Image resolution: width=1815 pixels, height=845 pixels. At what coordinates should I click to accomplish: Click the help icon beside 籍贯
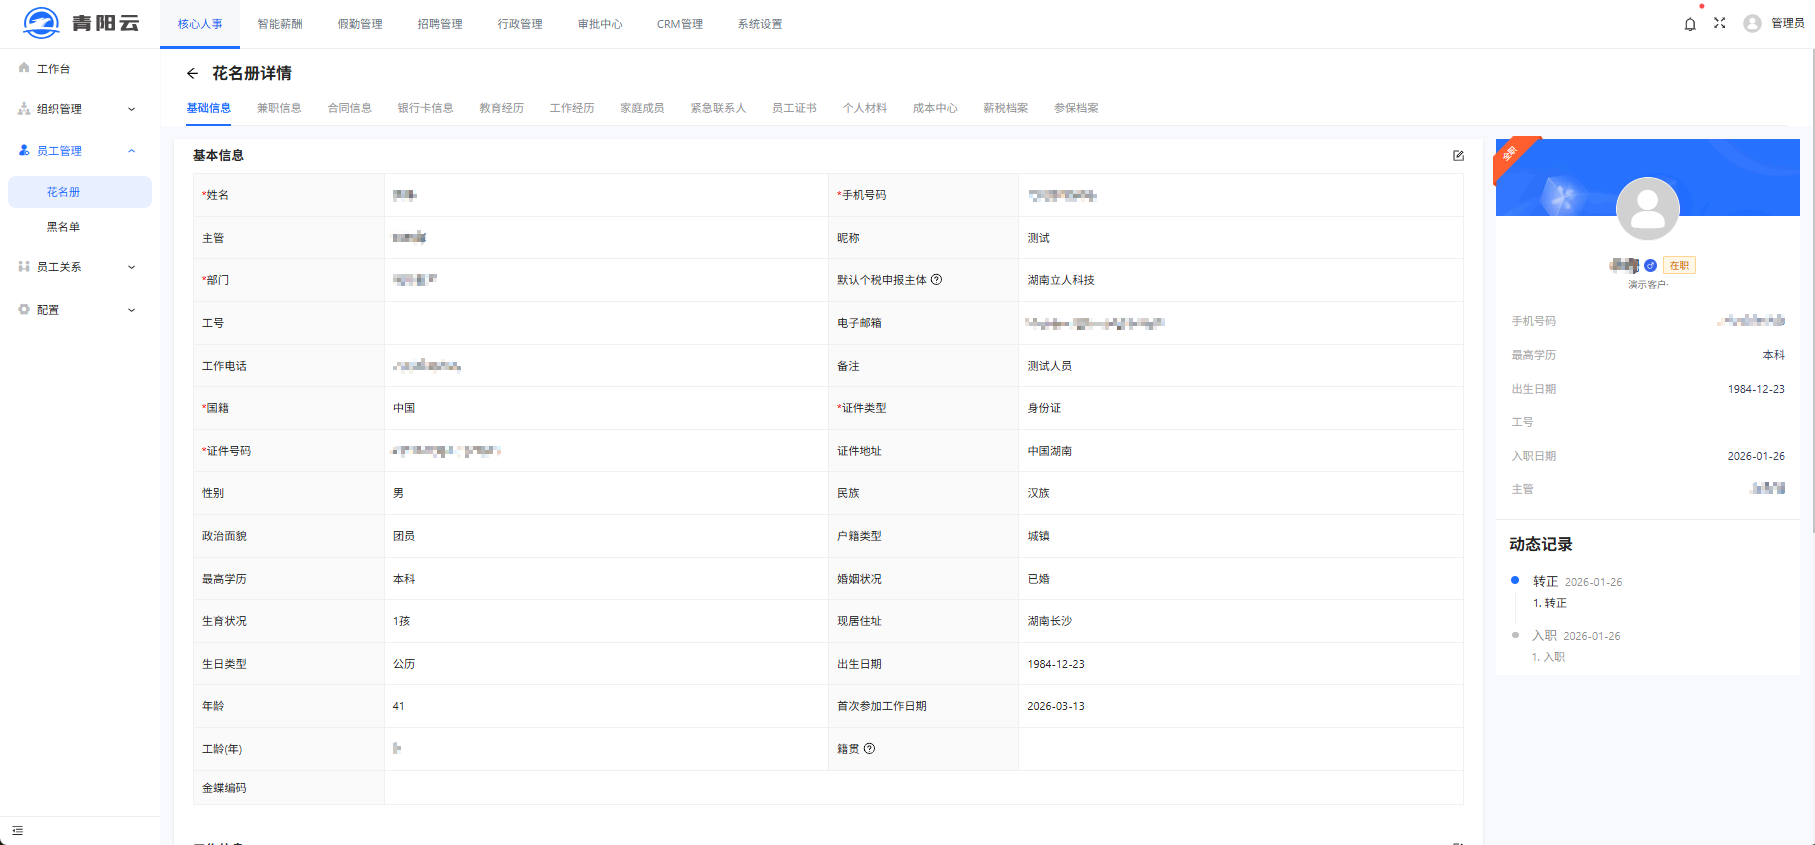tap(869, 749)
